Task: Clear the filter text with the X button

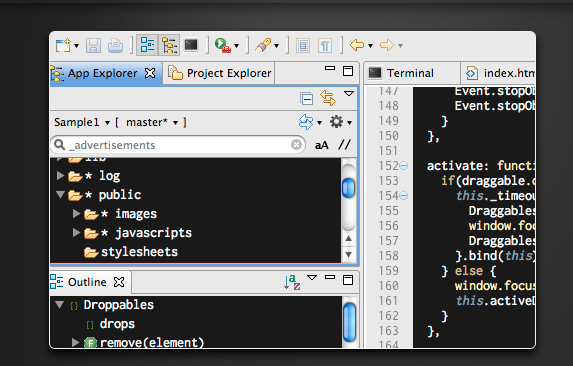Action: pos(296,145)
